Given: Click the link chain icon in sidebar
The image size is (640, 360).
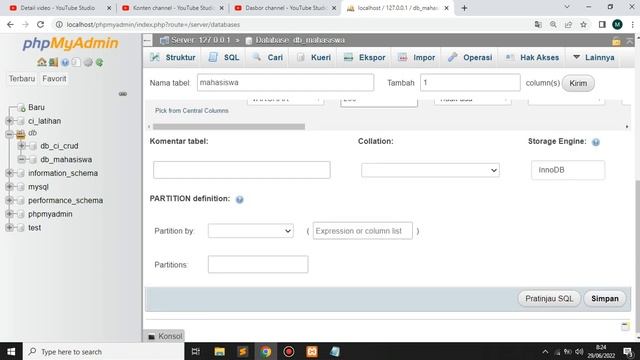Looking at the screenshot, I should [122, 94].
